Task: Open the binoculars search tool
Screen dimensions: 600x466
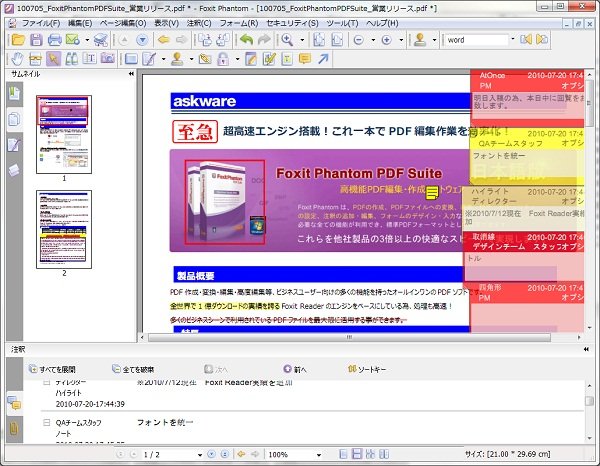Action: point(72,59)
